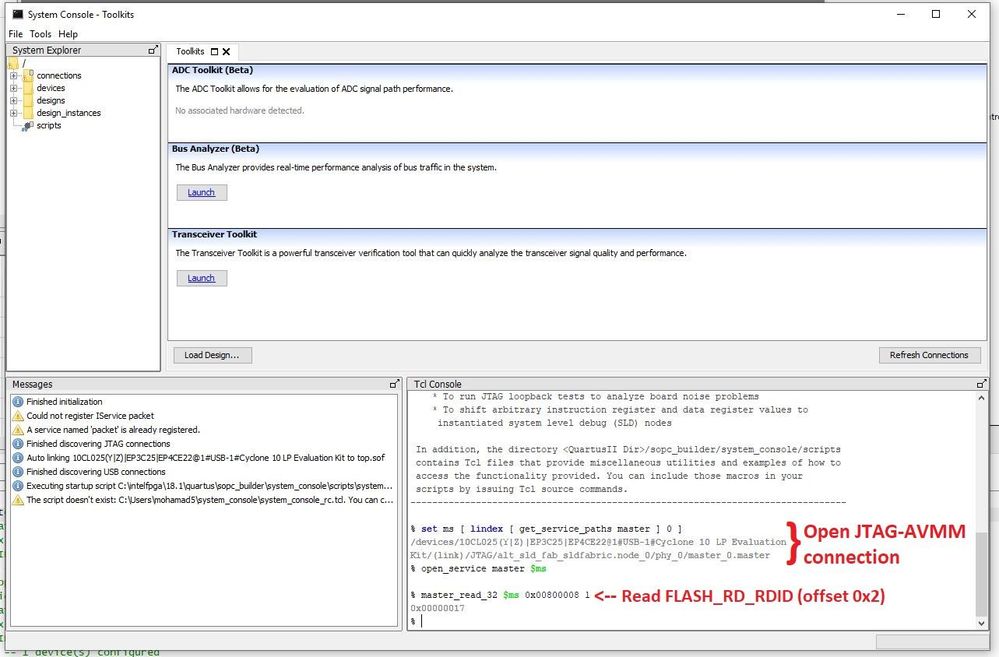Click the Tcl Console prompt input line

click(691, 621)
